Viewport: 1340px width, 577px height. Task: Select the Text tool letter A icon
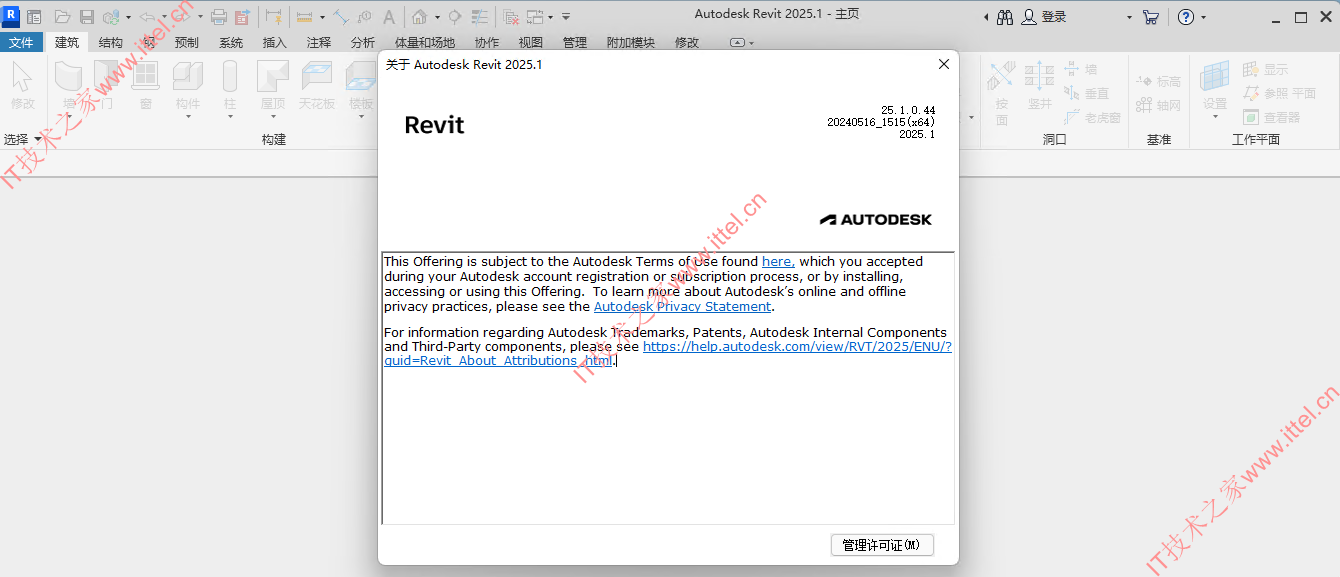pos(389,17)
